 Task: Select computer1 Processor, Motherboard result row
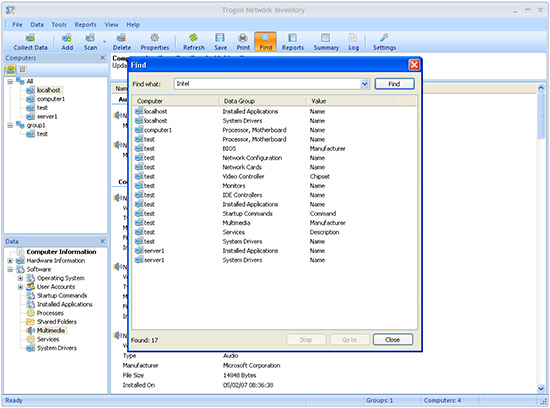point(275,130)
